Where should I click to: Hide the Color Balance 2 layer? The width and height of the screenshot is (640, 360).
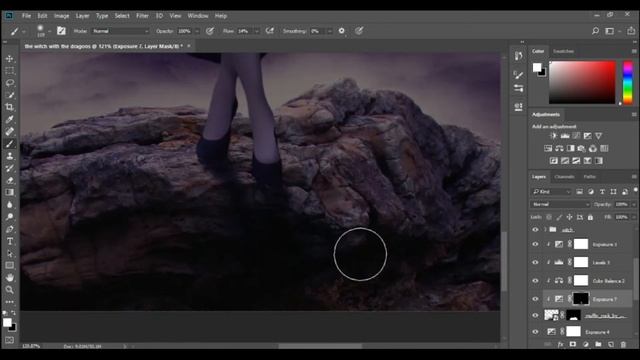tap(535, 280)
